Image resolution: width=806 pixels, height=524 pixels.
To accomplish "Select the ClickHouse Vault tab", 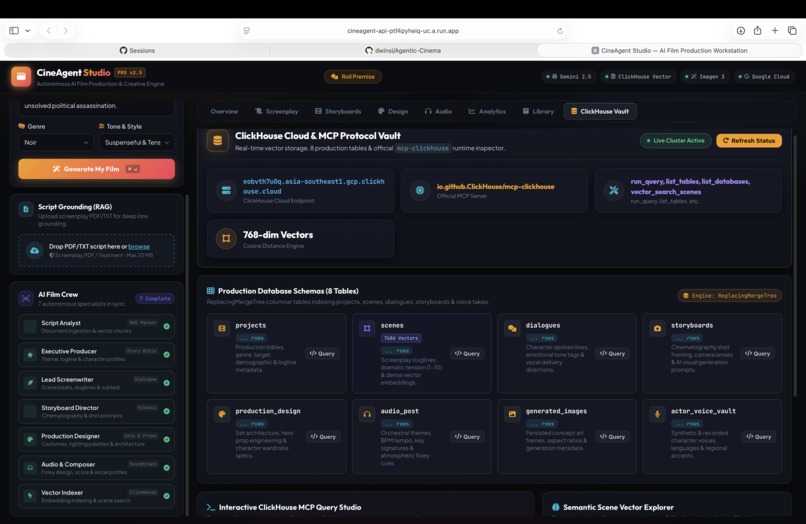I will [x=600, y=112].
